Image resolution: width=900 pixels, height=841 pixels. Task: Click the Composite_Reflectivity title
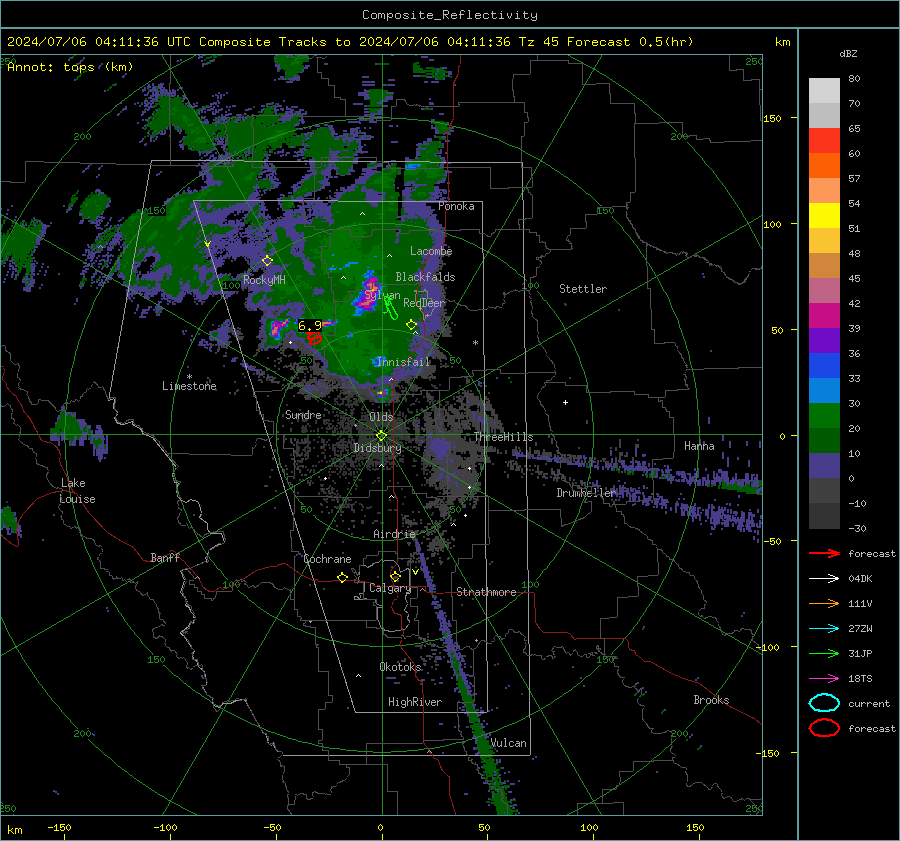pos(450,15)
